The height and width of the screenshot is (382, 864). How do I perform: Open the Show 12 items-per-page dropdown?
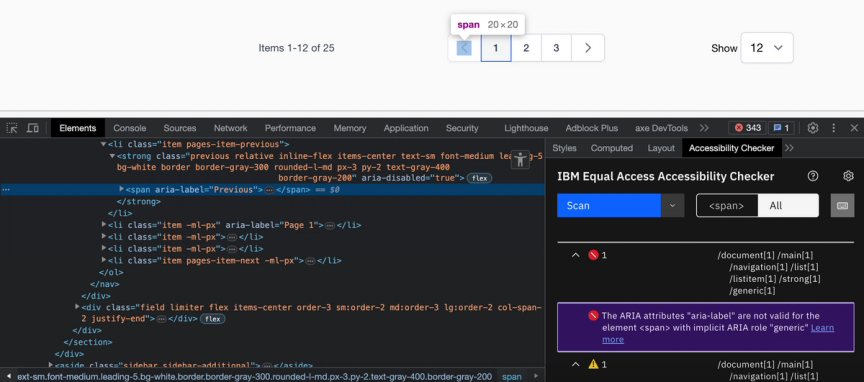pyautogui.click(x=767, y=48)
